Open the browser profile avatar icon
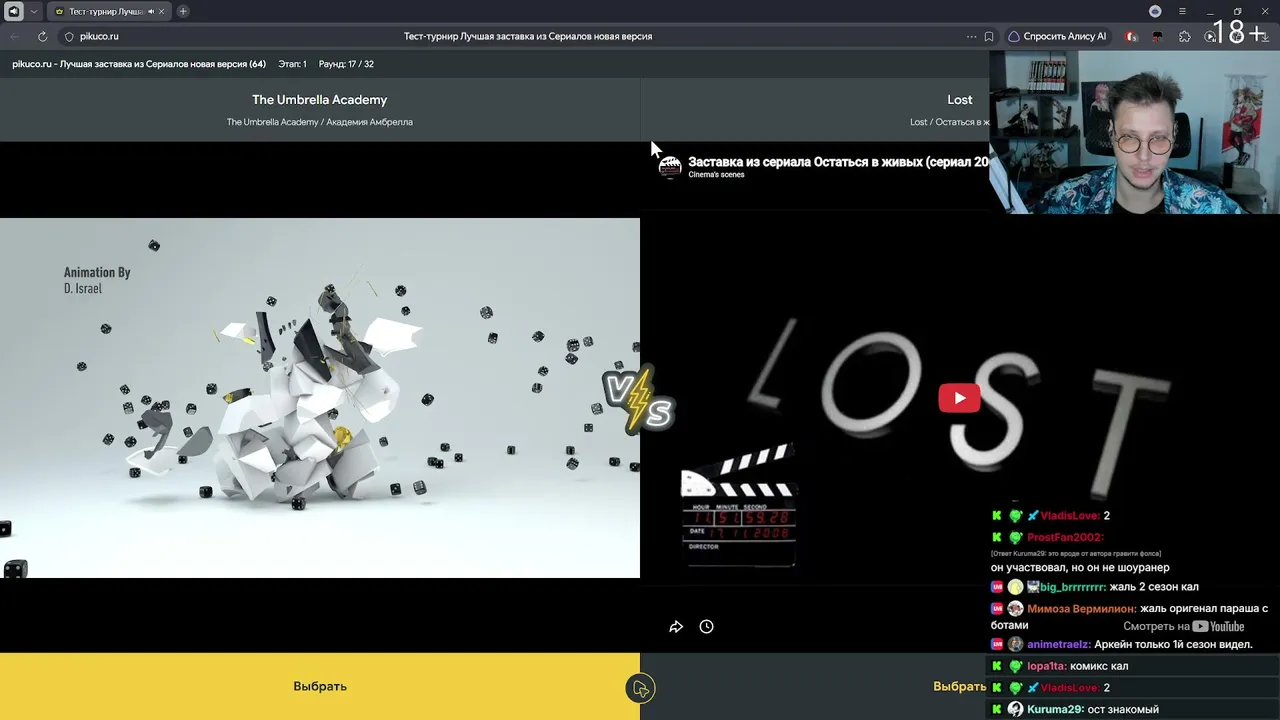 tap(1155, 11)
